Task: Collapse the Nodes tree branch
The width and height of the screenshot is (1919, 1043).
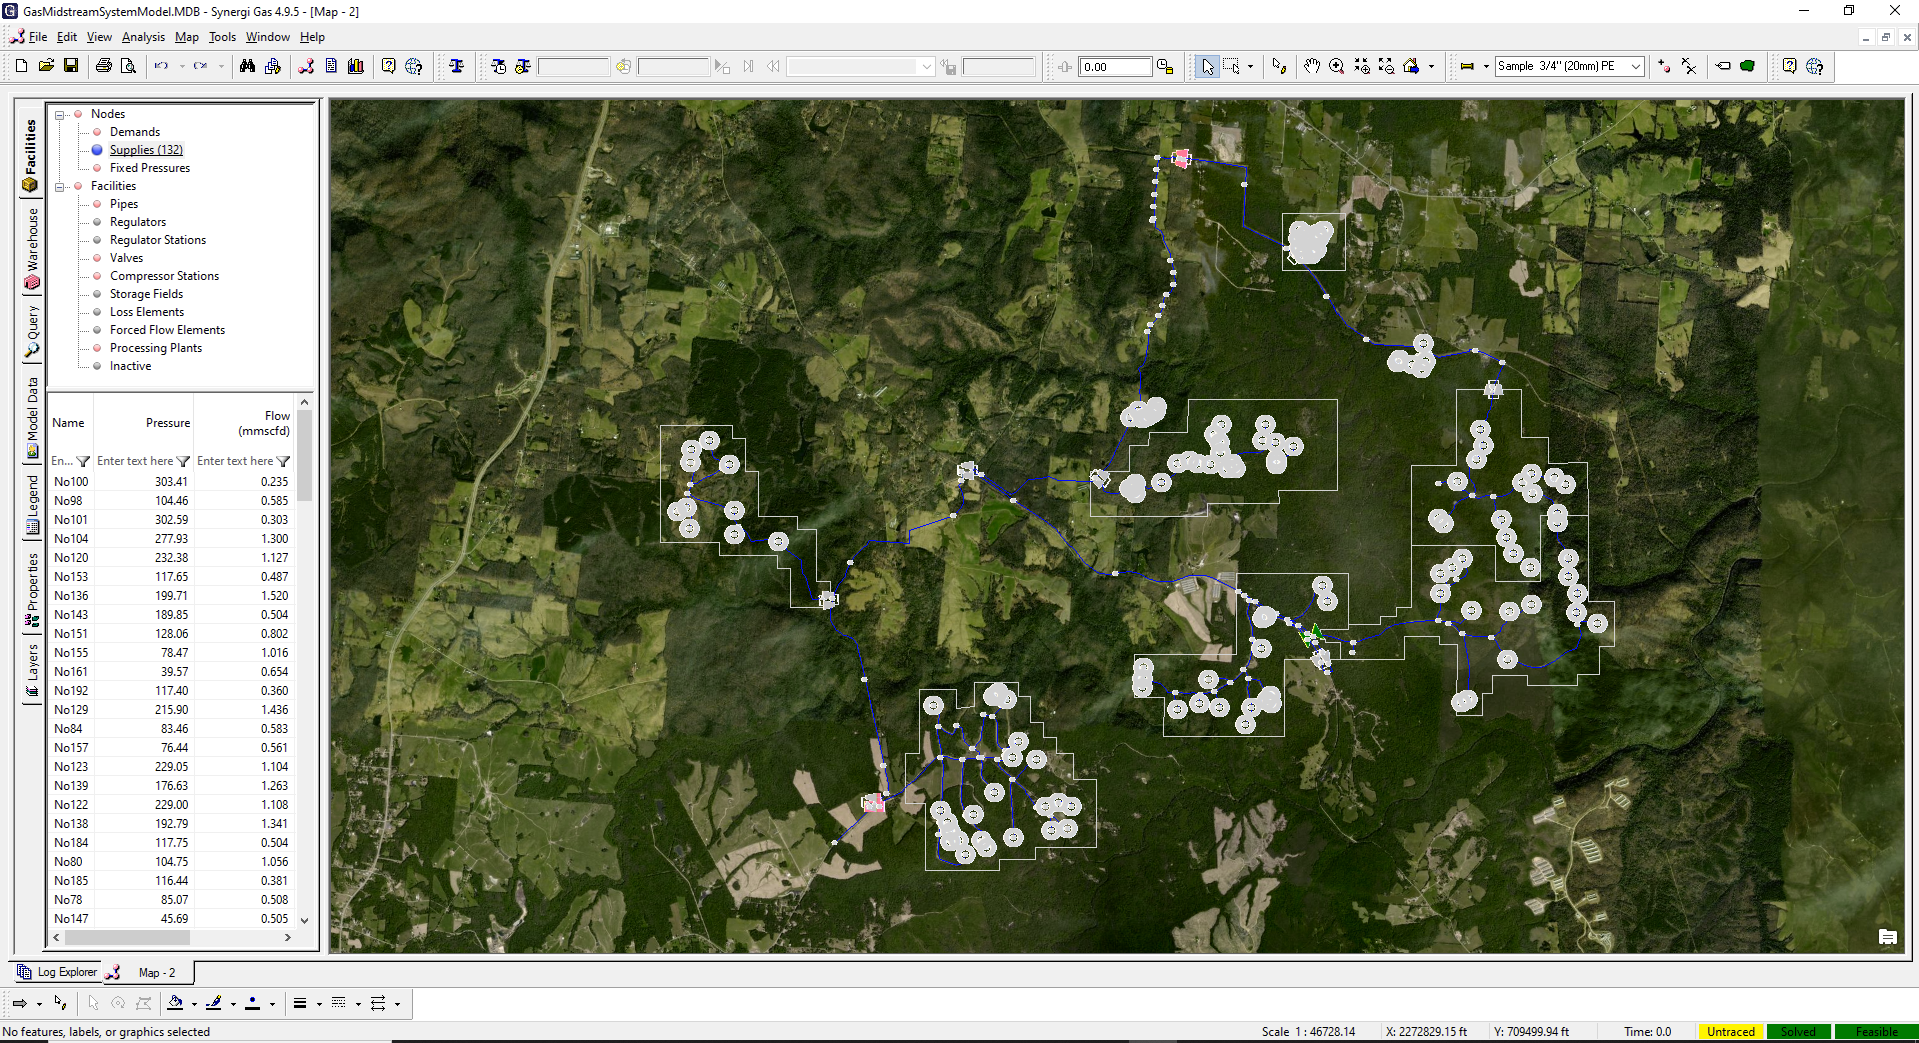Action: [60, 113]
